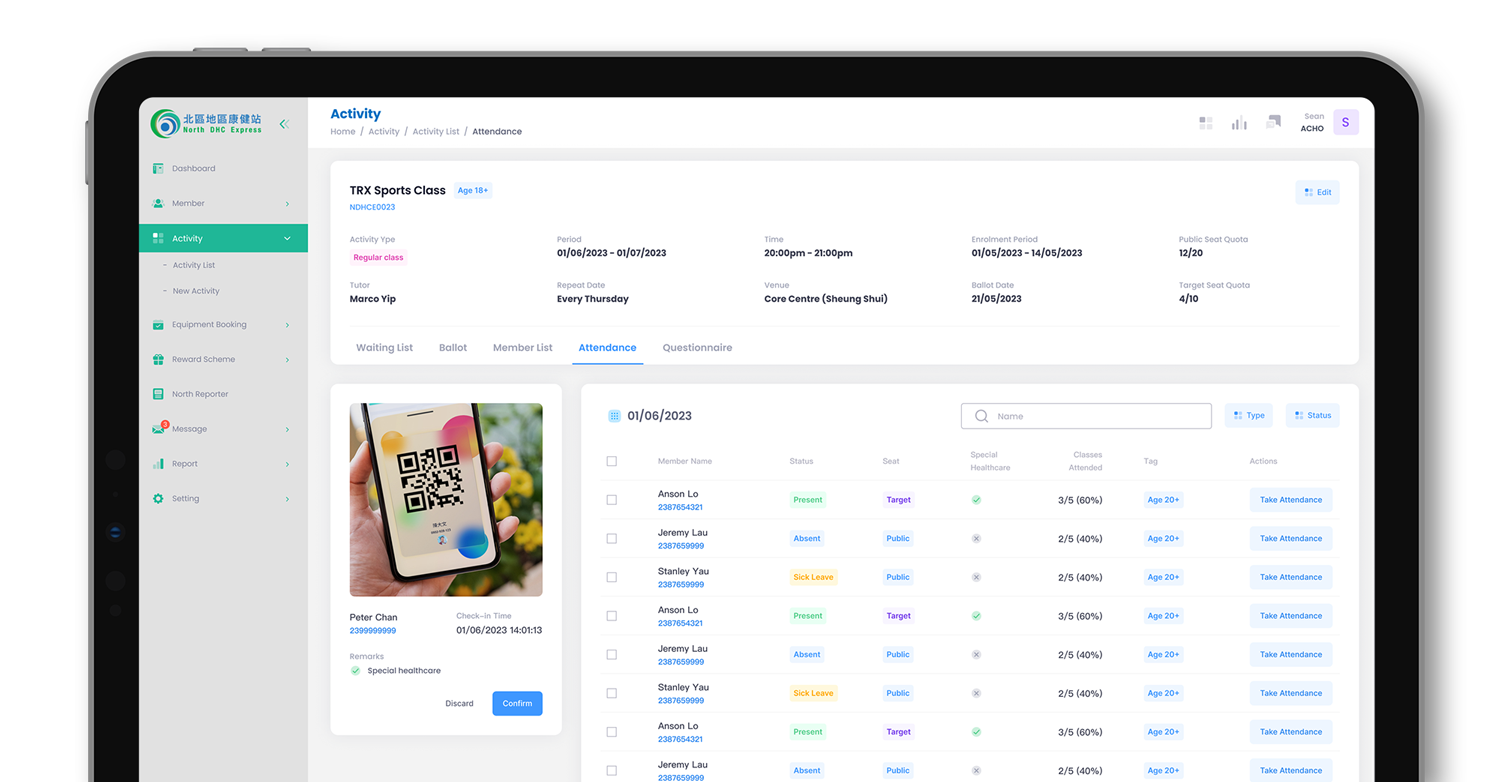Take Attendance for the first Anson Lo
This screenshot has height=782, width=1500.
pyautogui.click(x=1290, y=500)
